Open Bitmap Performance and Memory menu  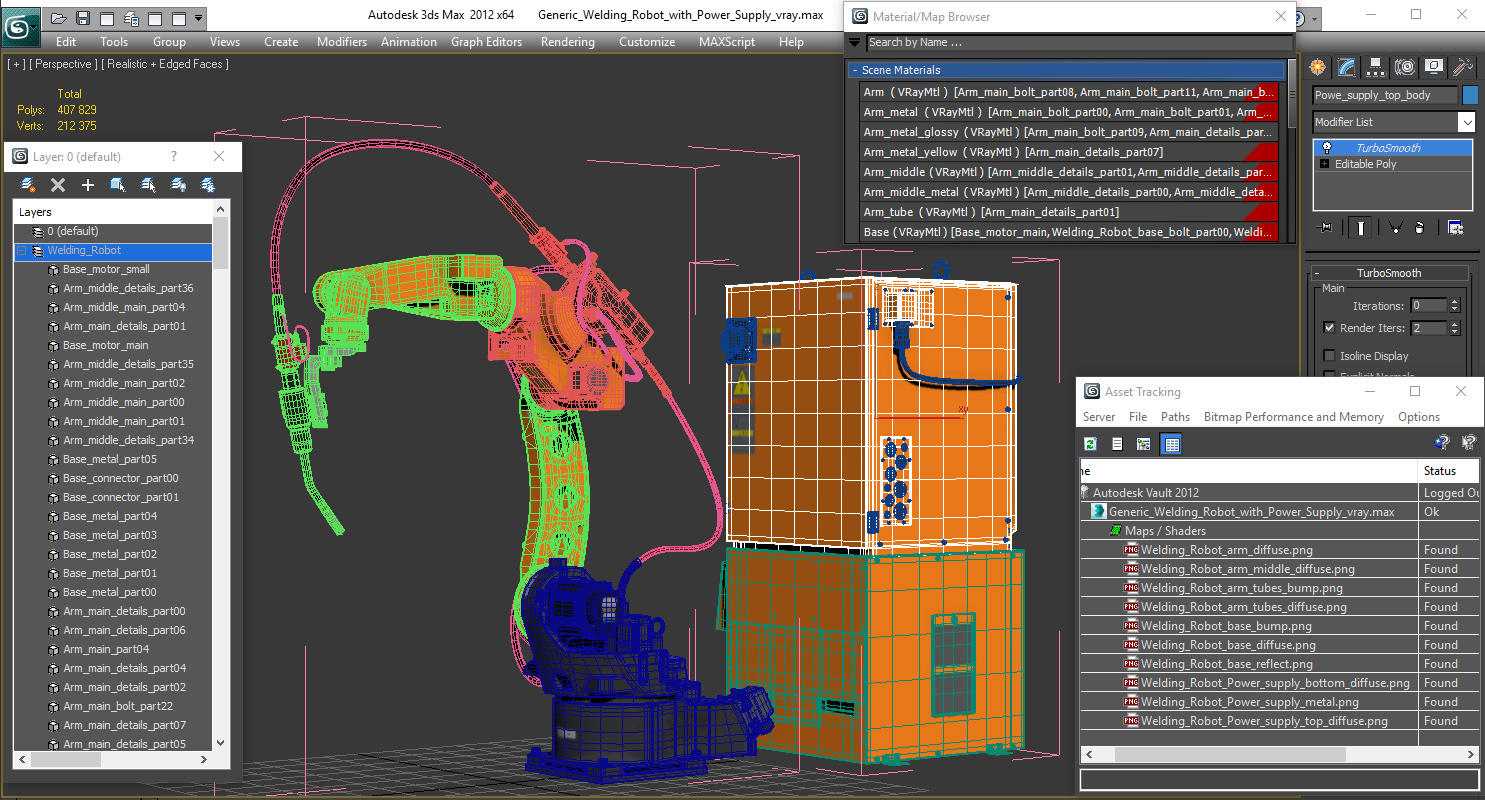(x=1293, y=417)
